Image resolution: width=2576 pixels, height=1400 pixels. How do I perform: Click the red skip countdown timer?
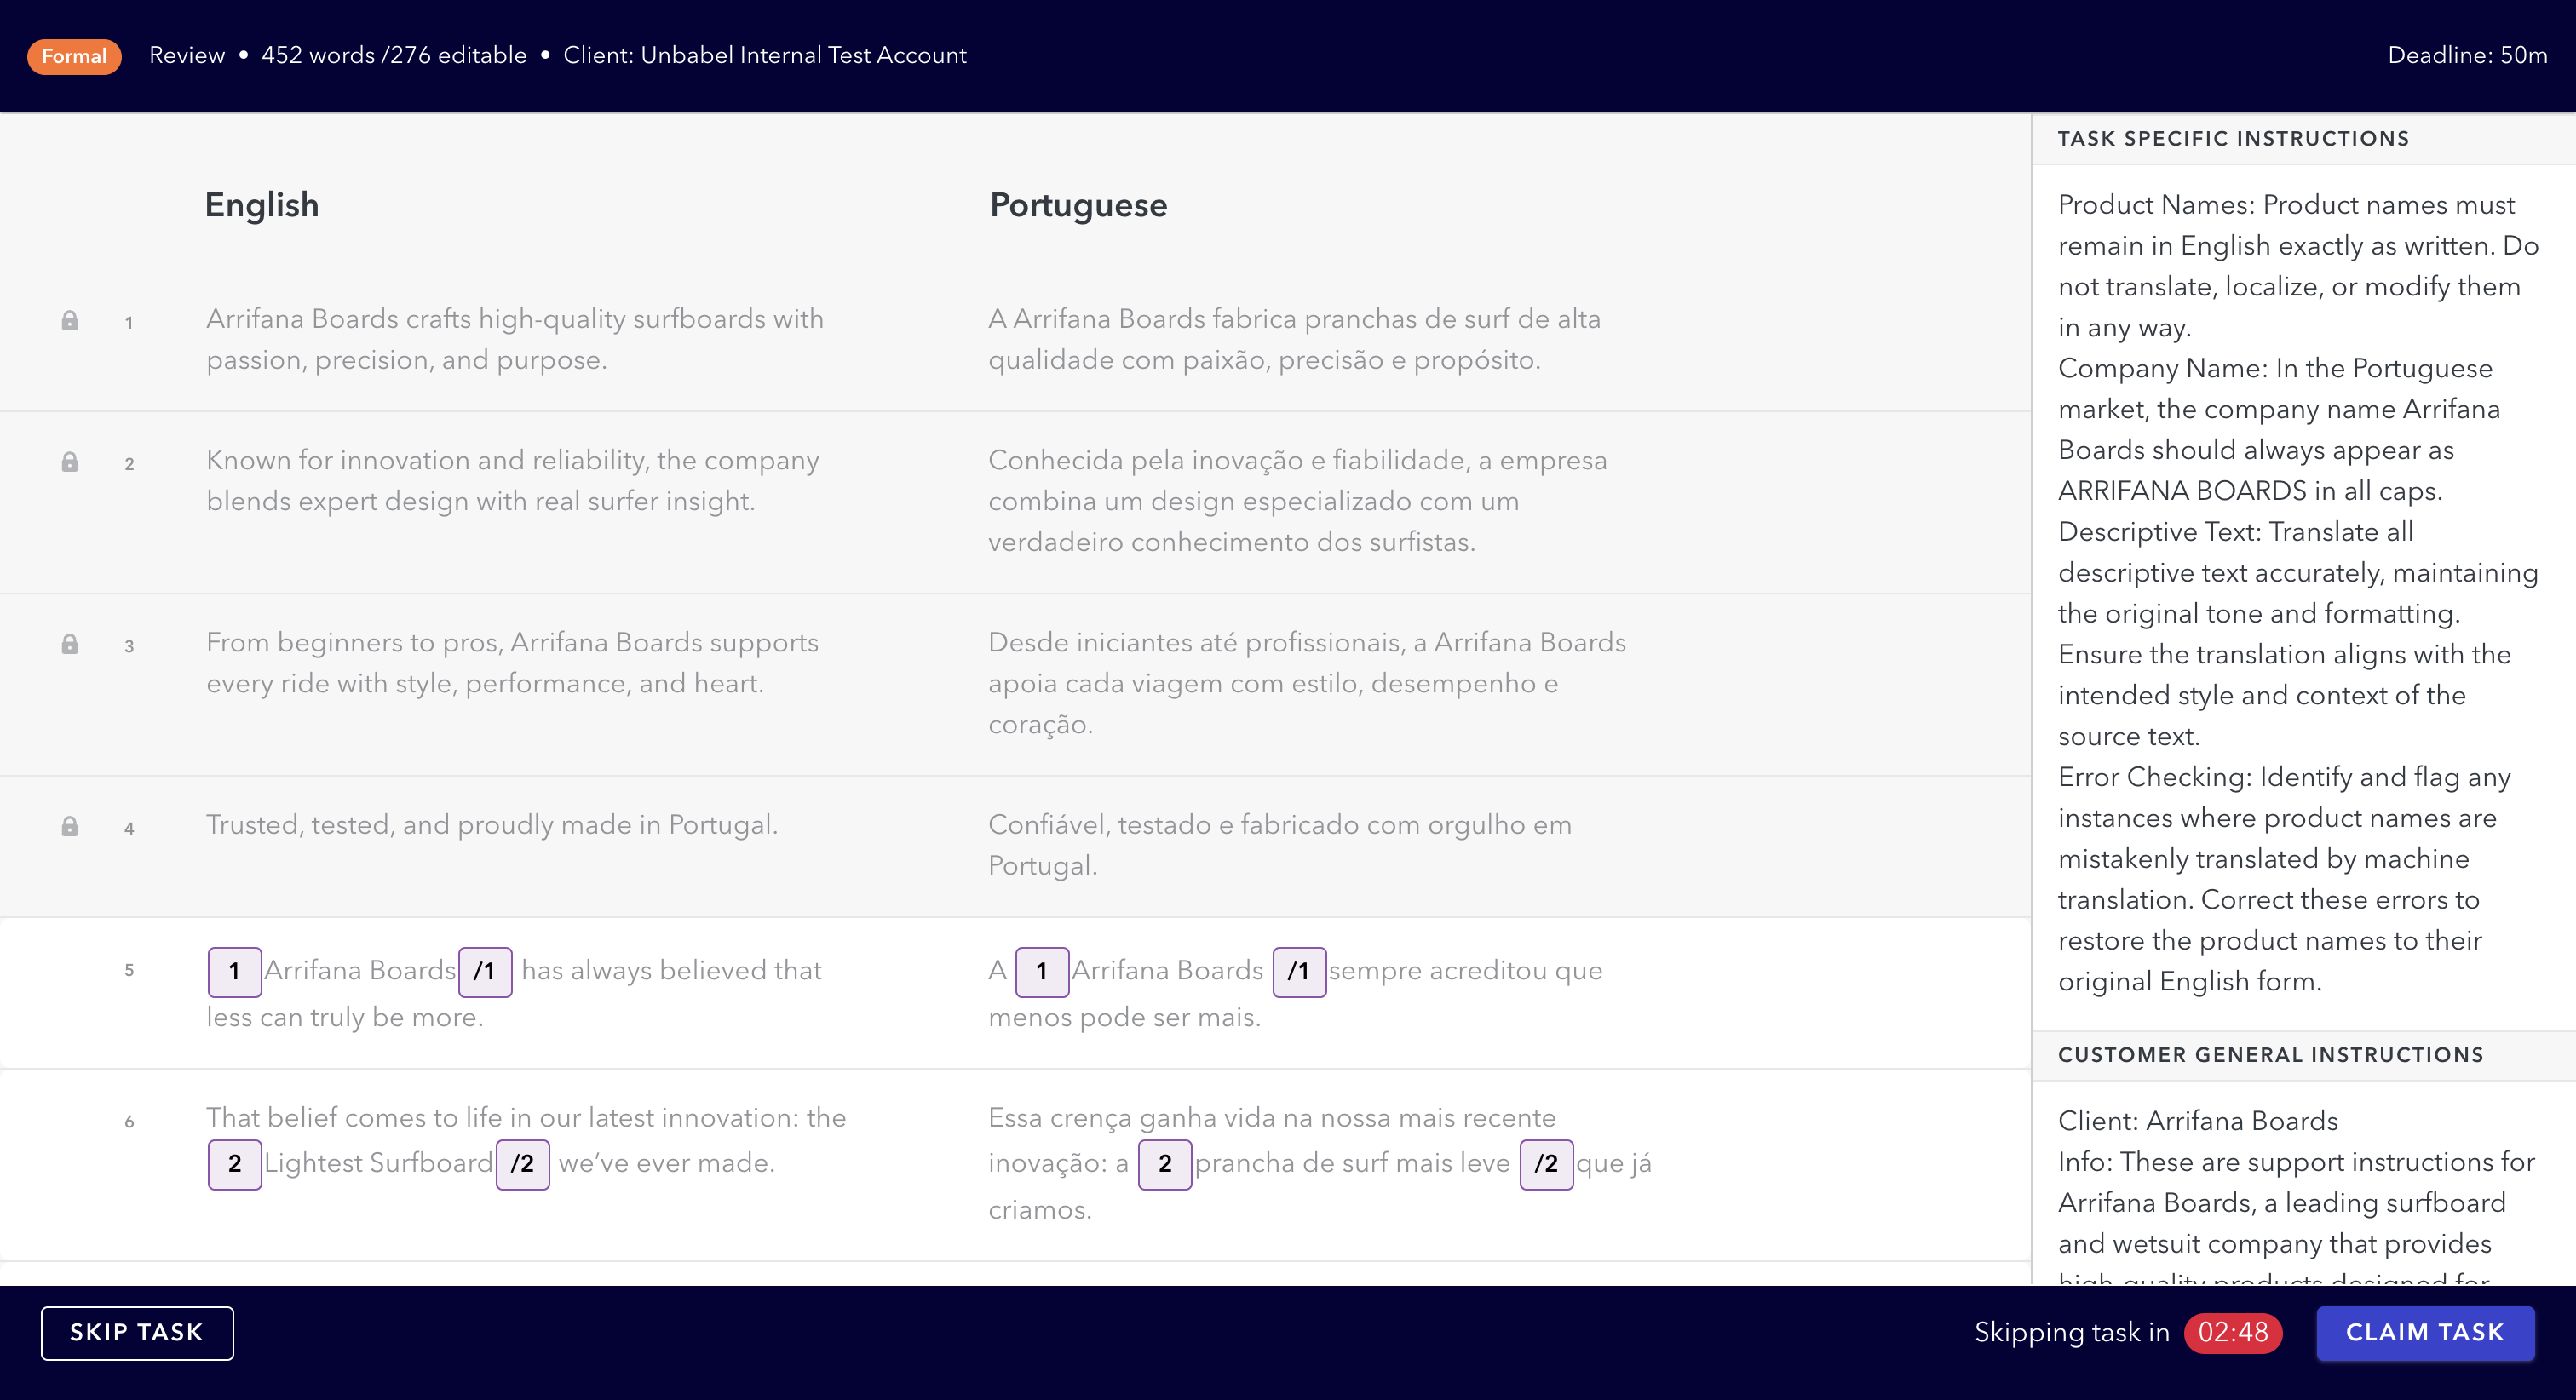[2232, 1332]
